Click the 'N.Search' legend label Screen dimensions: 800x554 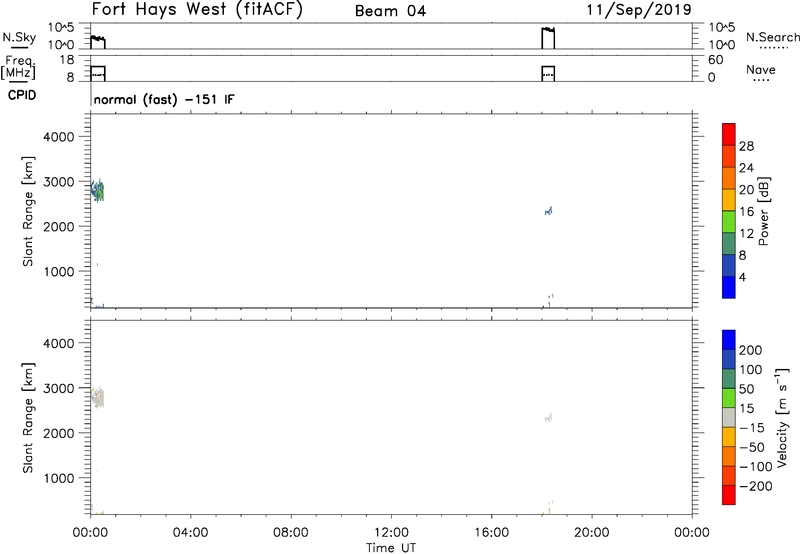coord(772,37)
